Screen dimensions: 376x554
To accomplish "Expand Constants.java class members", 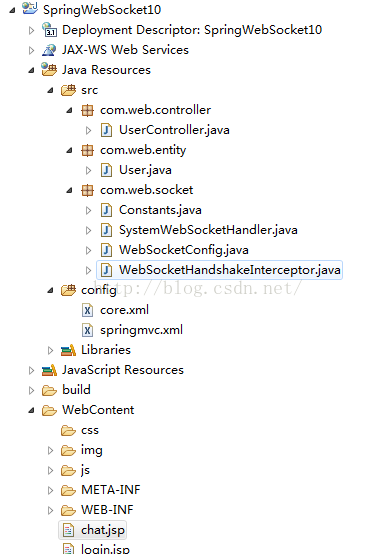I will [x=89, y=211].
